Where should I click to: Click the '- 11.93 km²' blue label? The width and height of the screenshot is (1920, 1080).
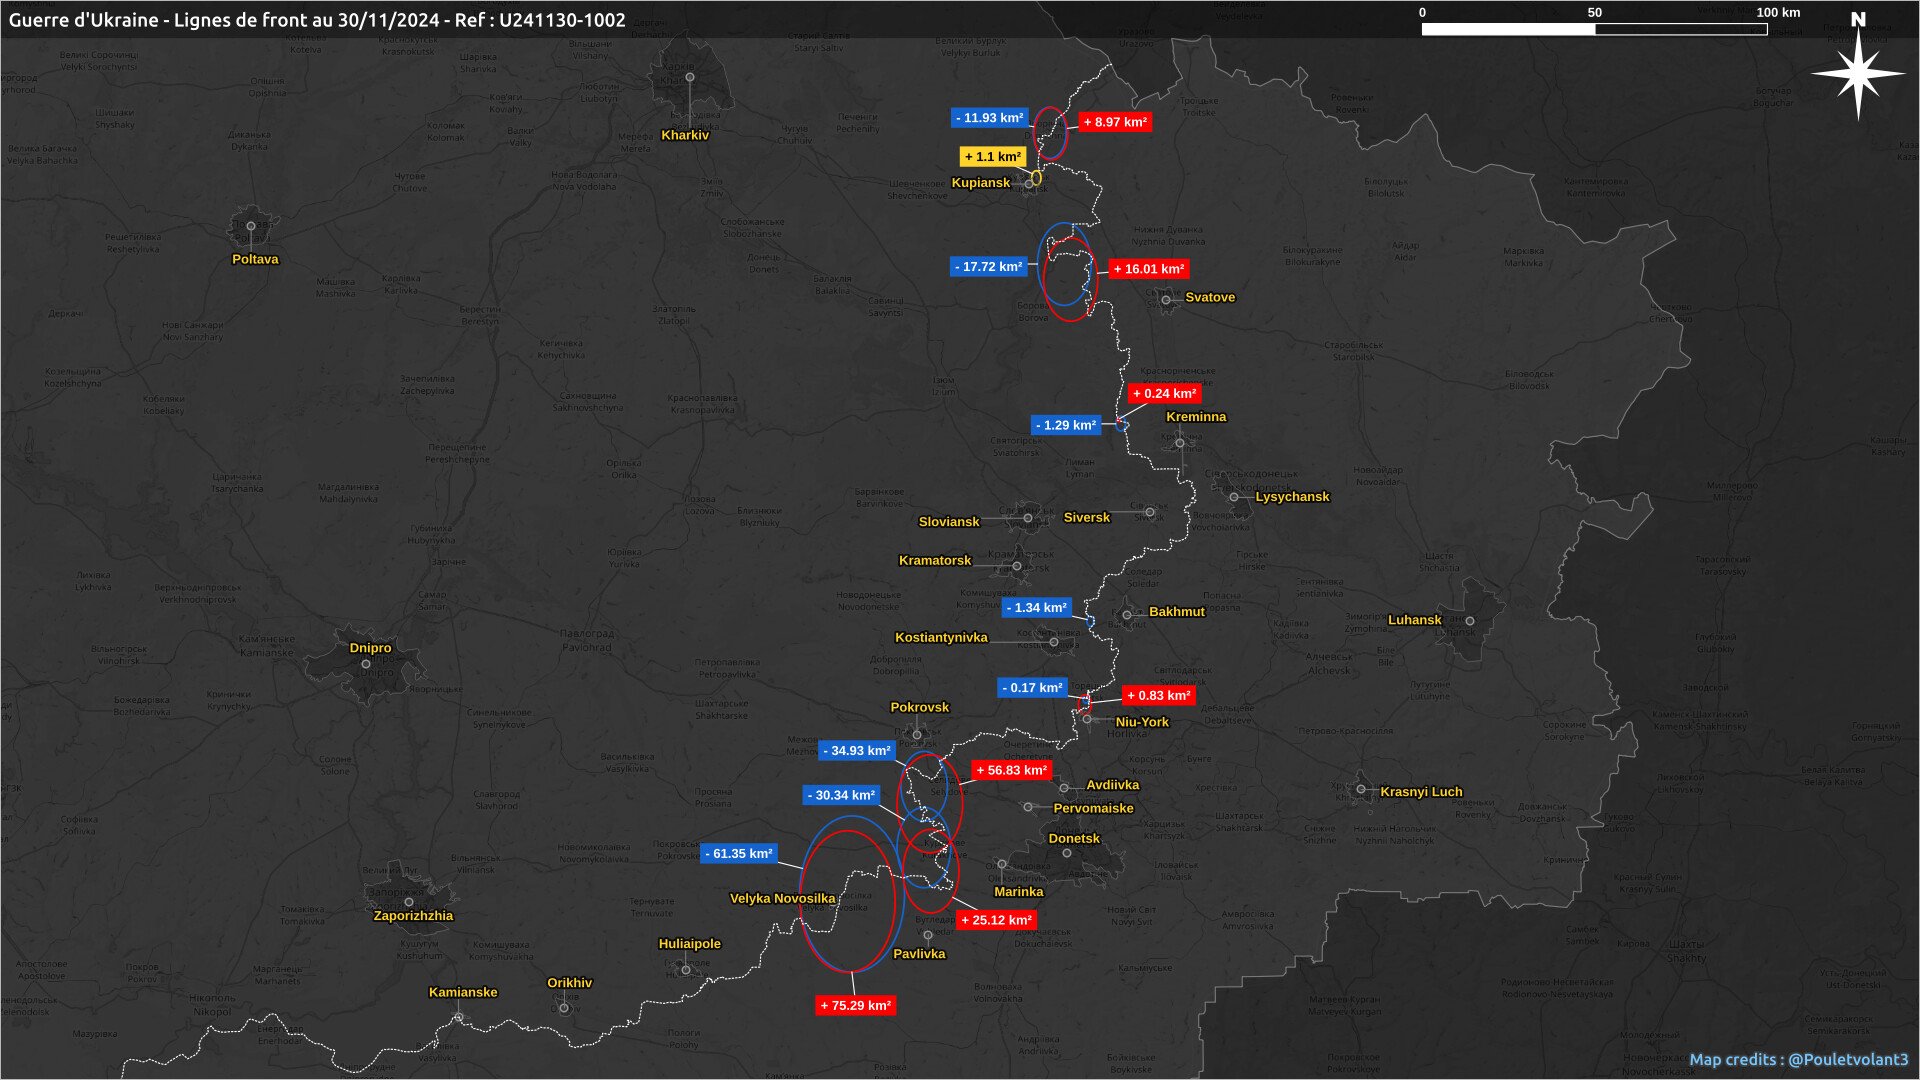click(x=989, y=118)
